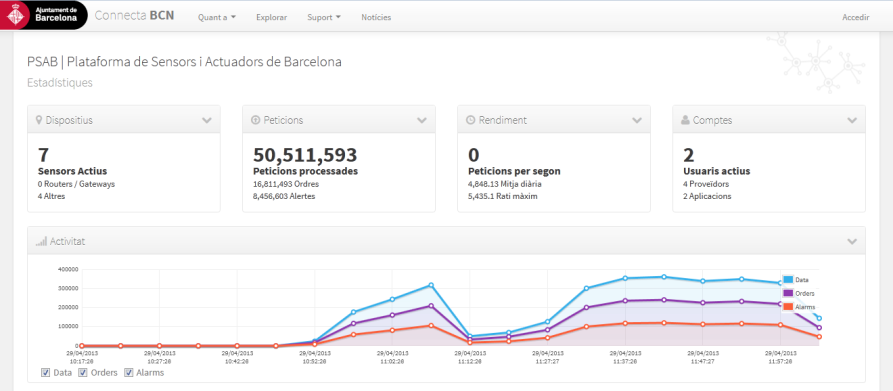The height and width of the screenshot is (391, 893).
Task: Toggle the Orders series checkbox
Action: coord(83,373)
